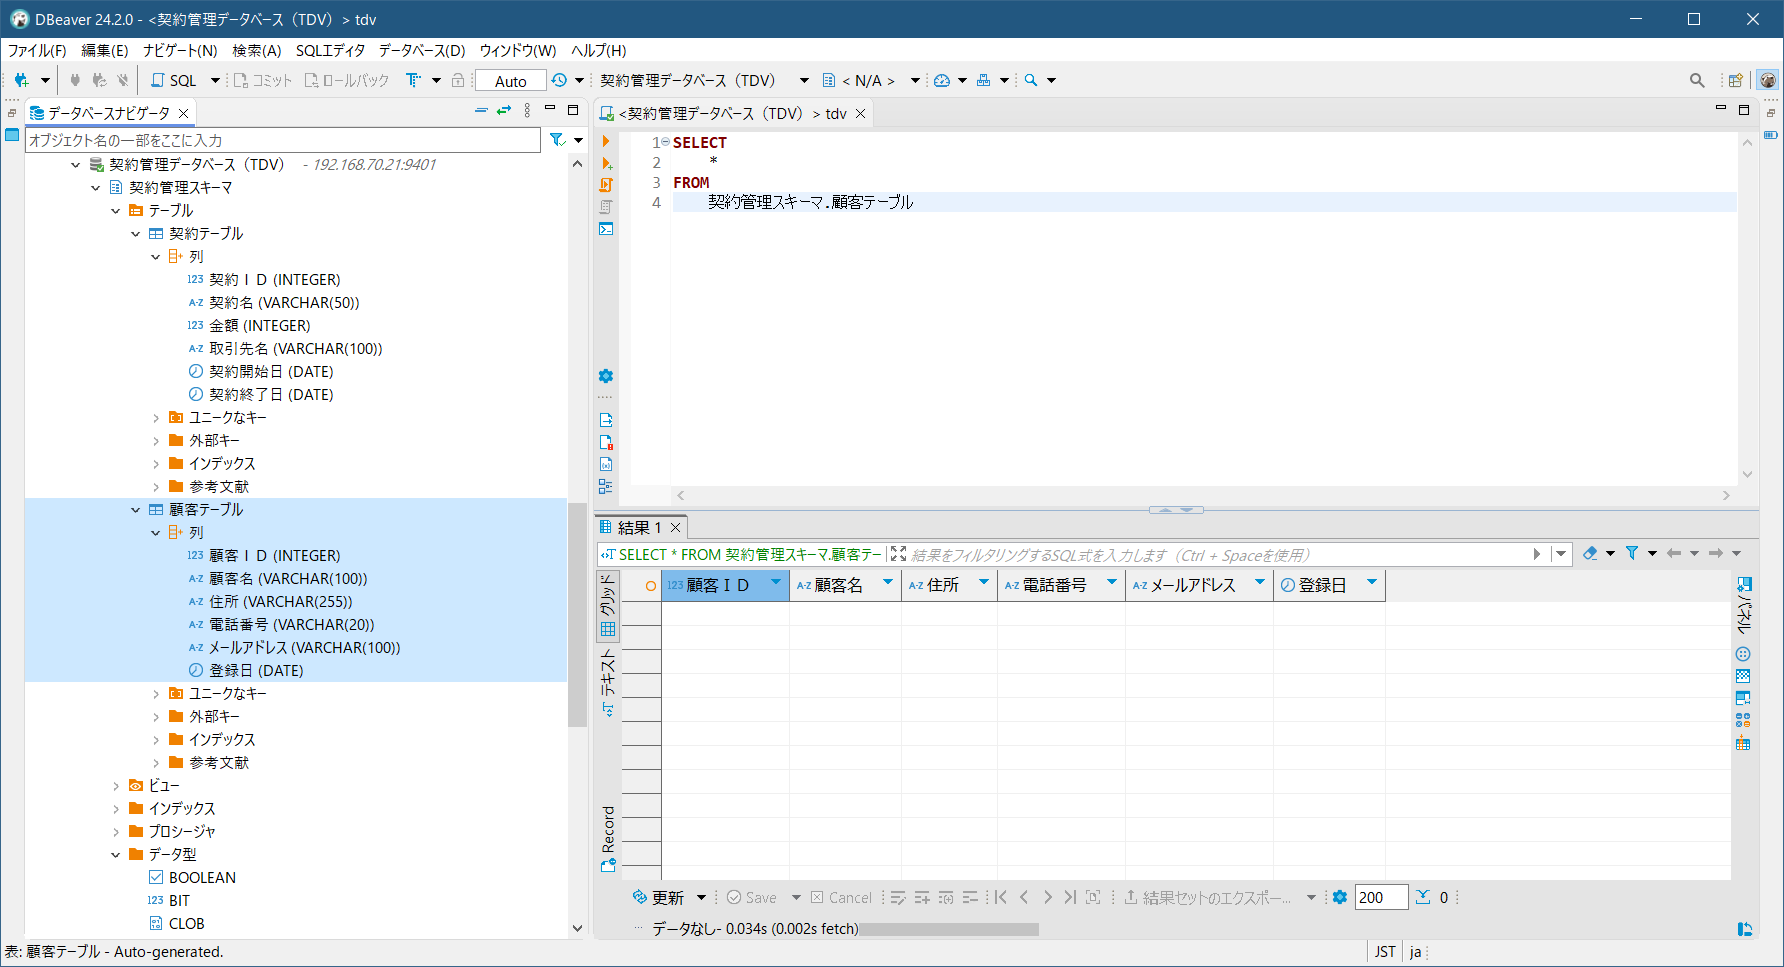Switch results to Grid view

click(608, 606)
